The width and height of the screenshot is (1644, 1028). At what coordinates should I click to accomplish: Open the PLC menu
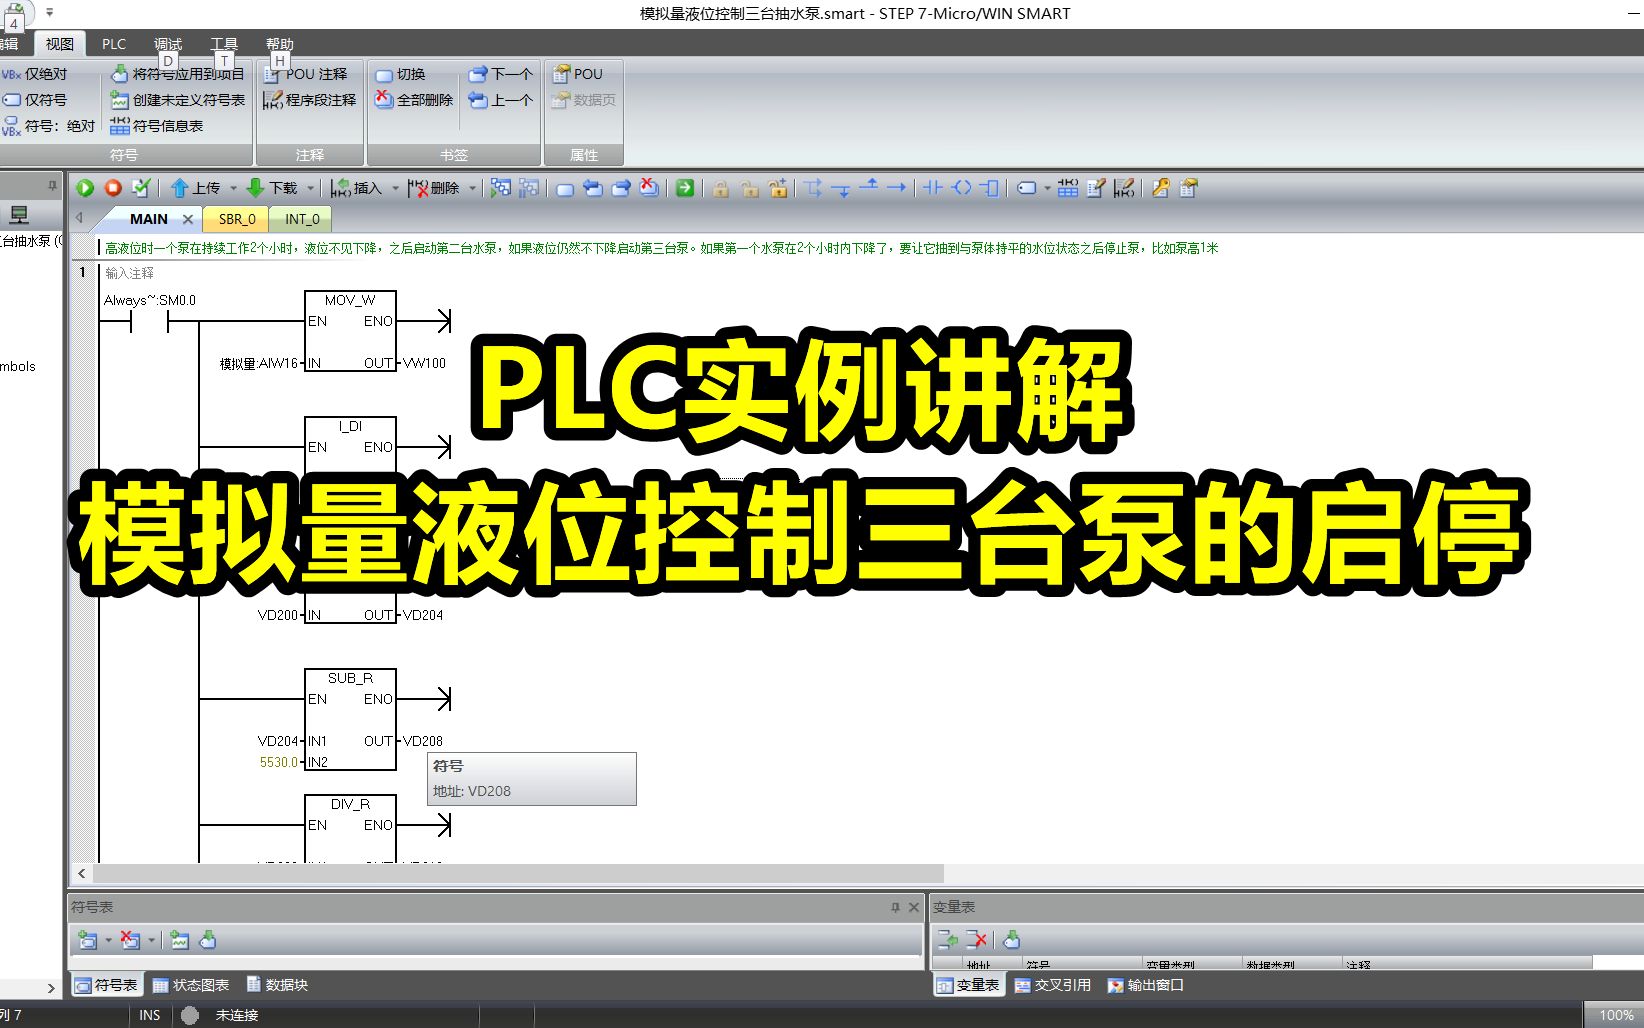(113, 43)
